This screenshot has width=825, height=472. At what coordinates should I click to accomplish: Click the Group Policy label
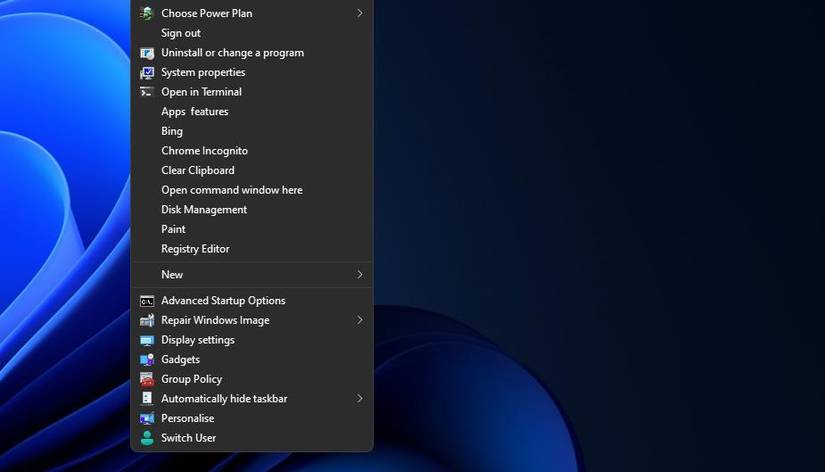192,379
